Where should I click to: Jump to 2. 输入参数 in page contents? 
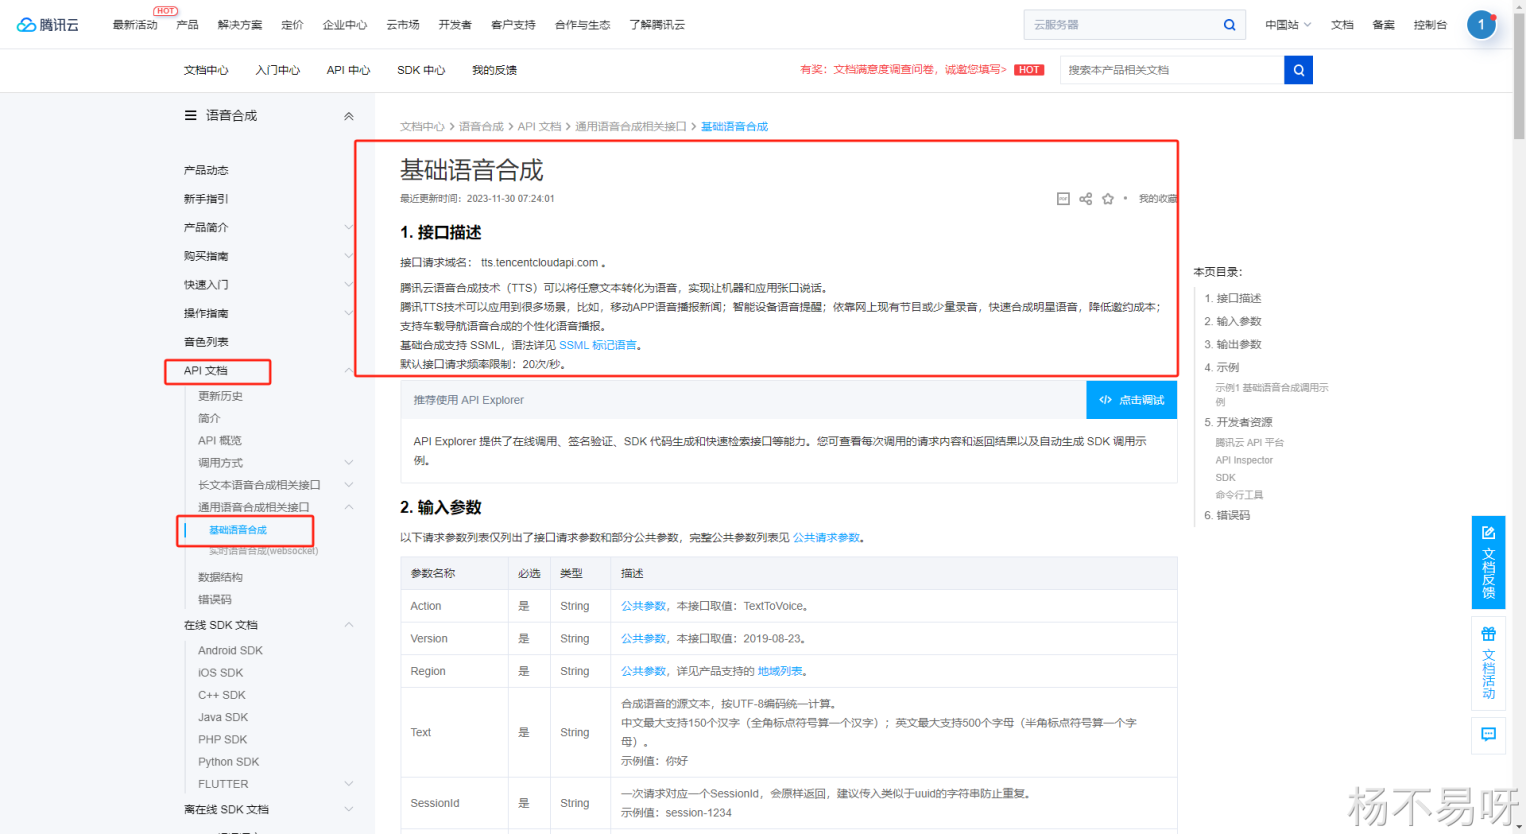click(1233, 322)
